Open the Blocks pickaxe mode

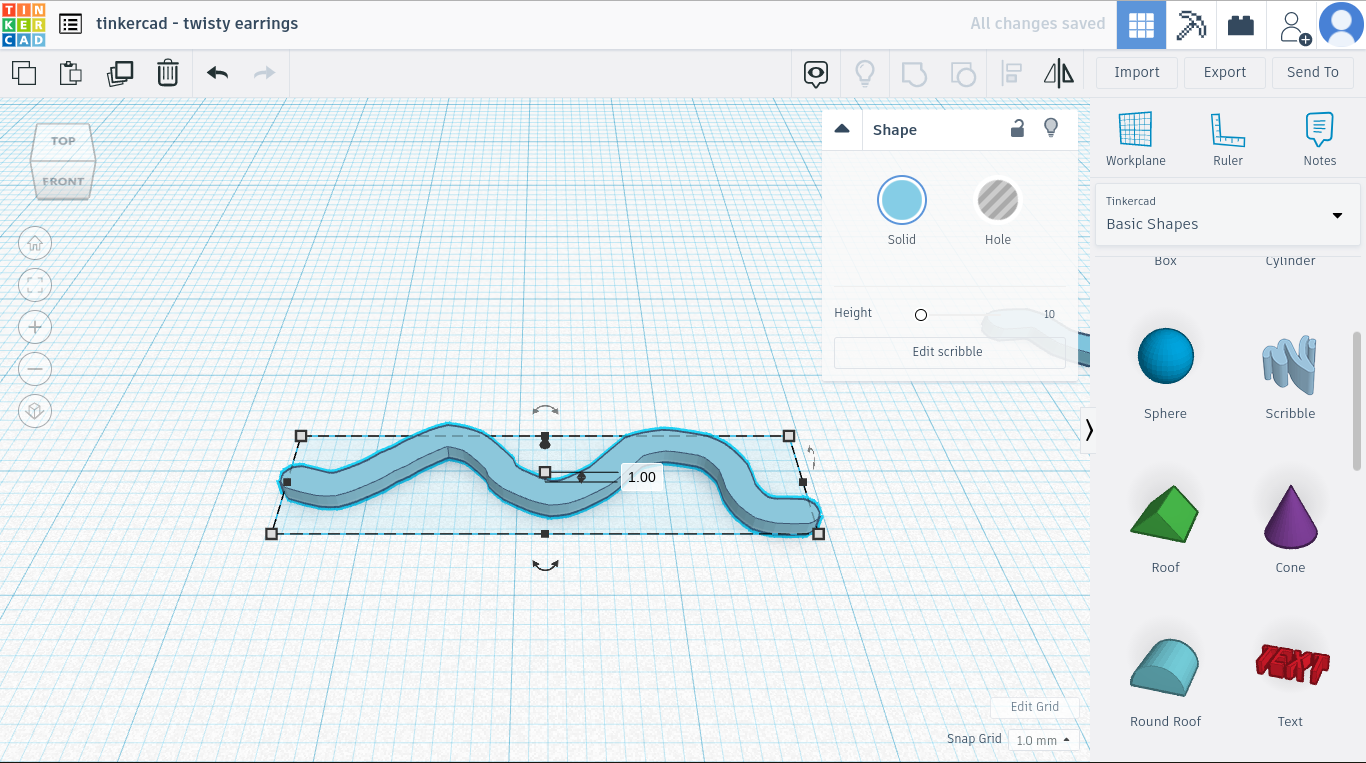point(1191,25)
